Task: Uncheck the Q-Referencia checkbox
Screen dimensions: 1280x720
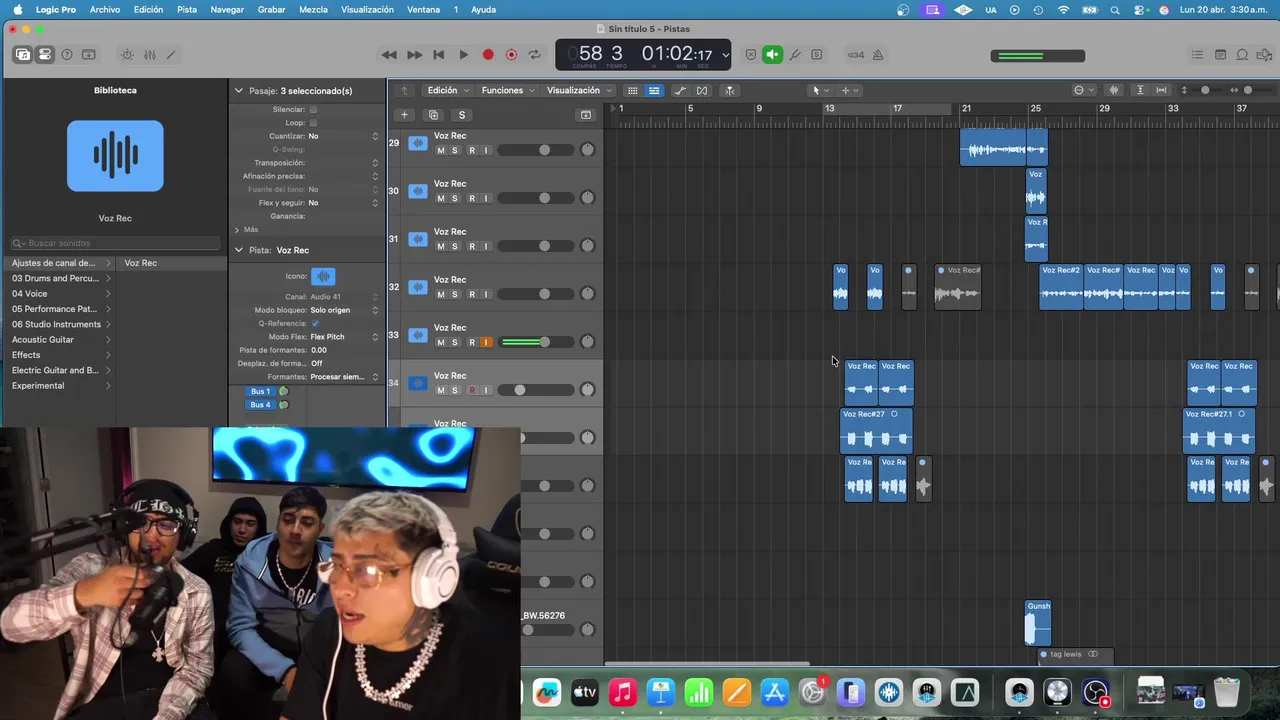Action: click(x=315, y=323)
